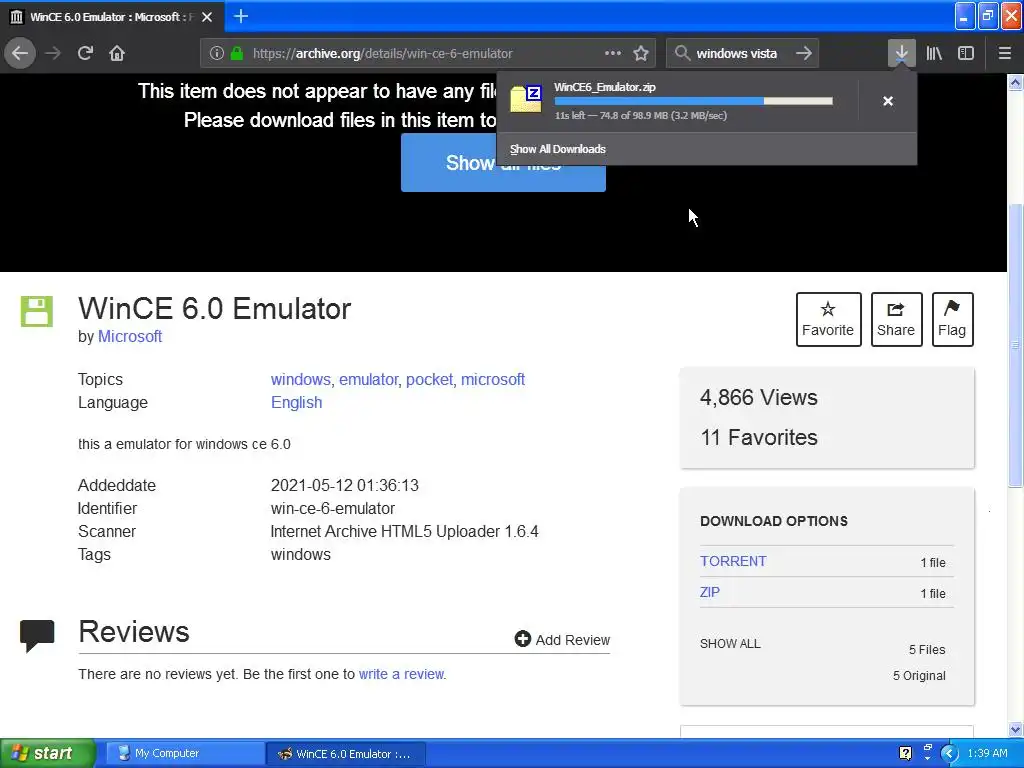The image size is (1024, 768).
Task: Open the windows topic link
Action: pyautogui.click(x=300, y=379)
